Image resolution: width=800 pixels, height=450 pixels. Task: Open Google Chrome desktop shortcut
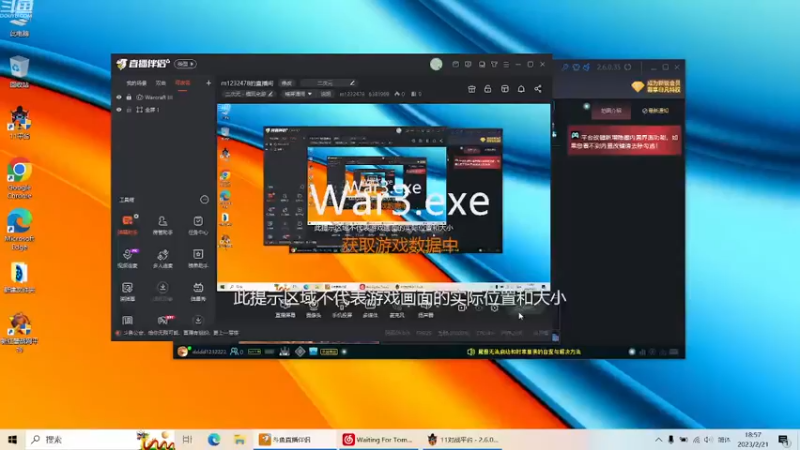(x=19, y=178)
